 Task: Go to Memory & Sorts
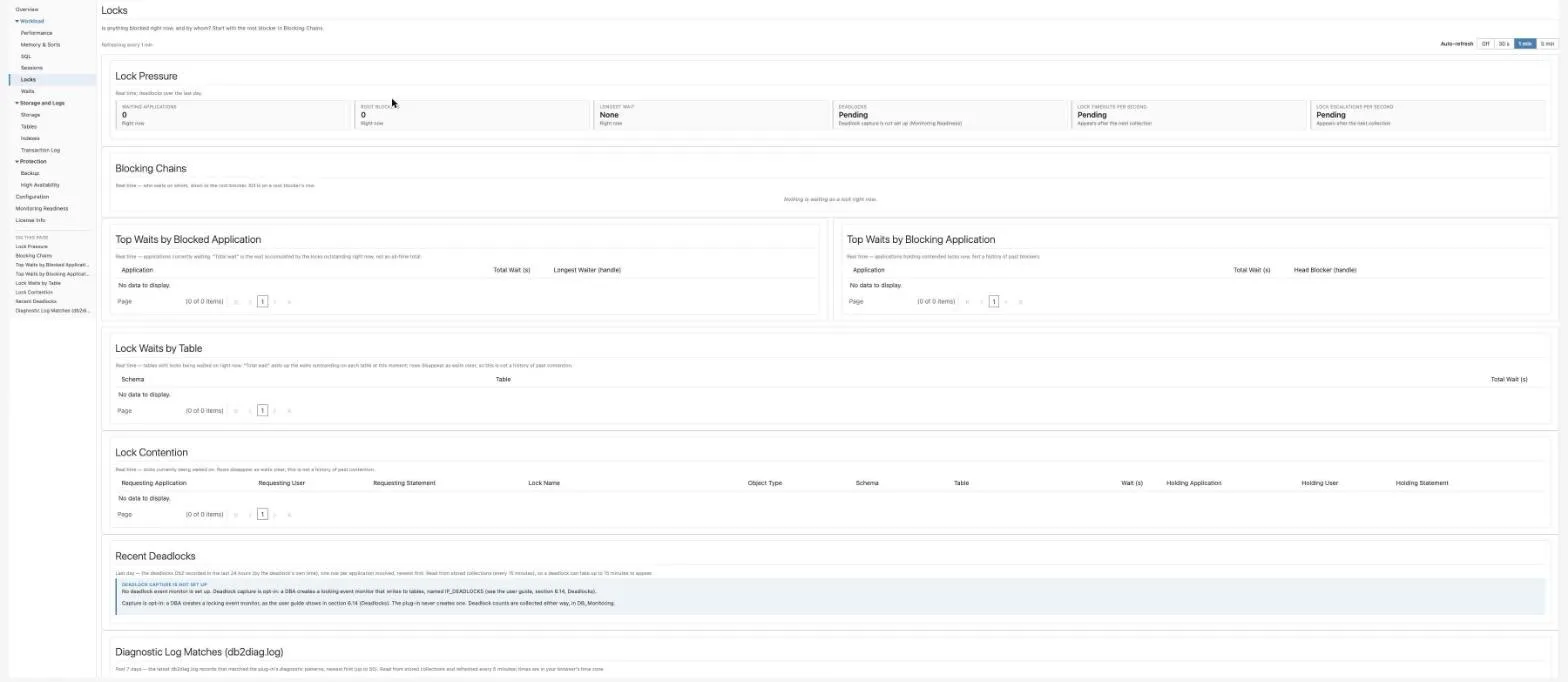(x=40, y=44)
